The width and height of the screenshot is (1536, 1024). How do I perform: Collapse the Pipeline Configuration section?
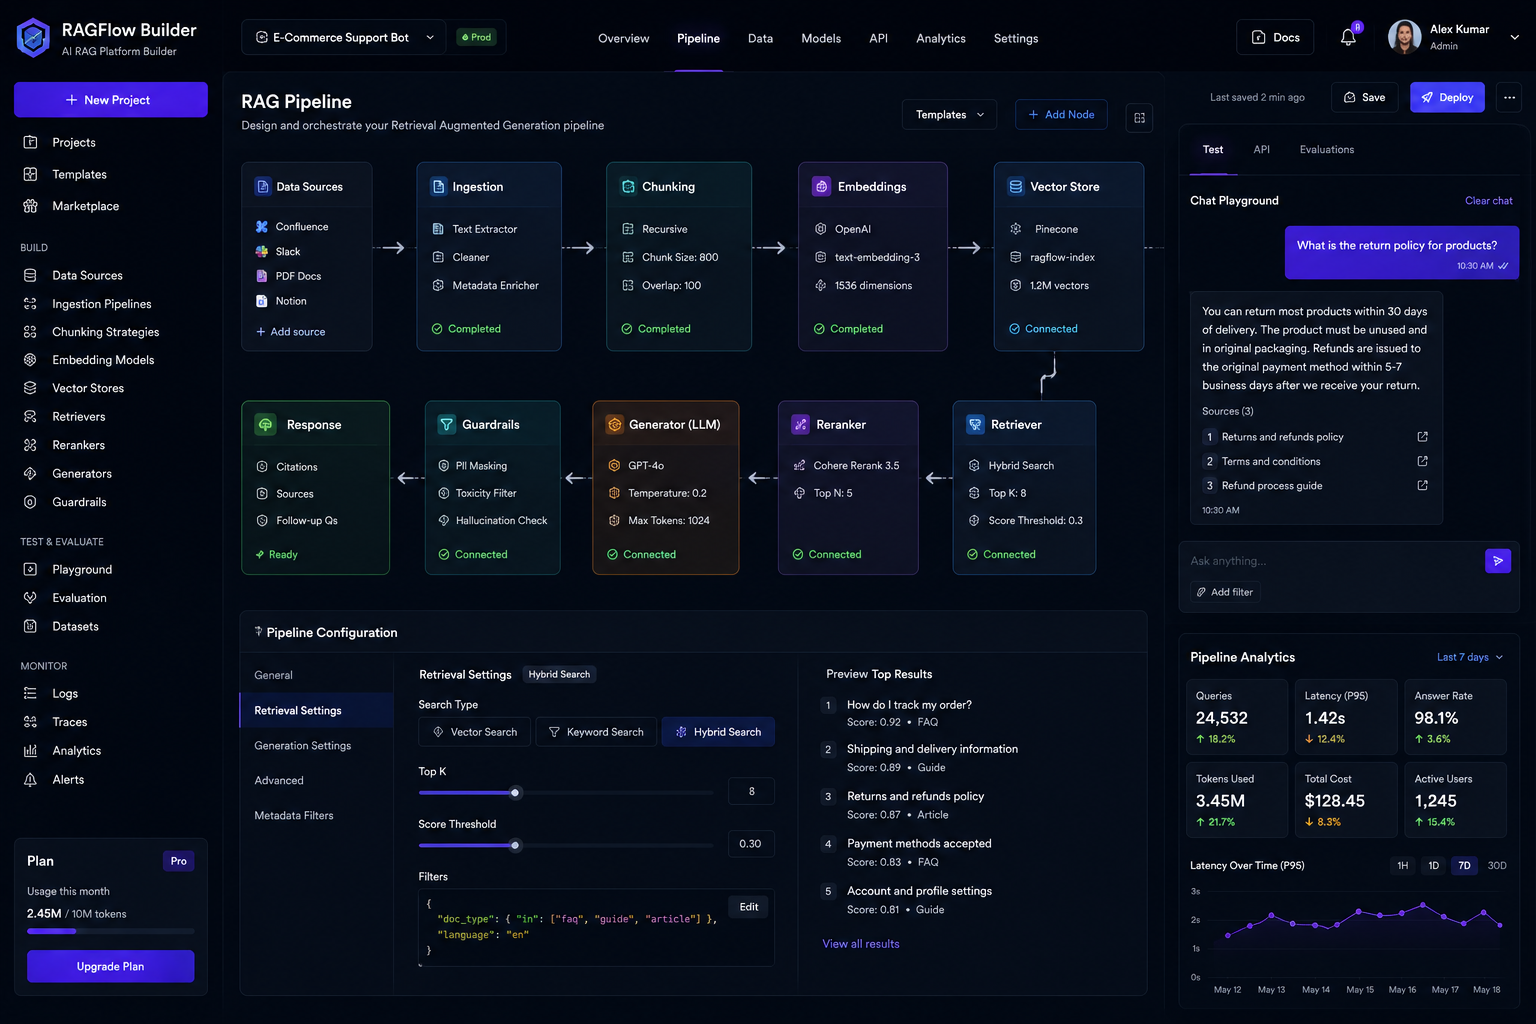[x=258, y=632]
